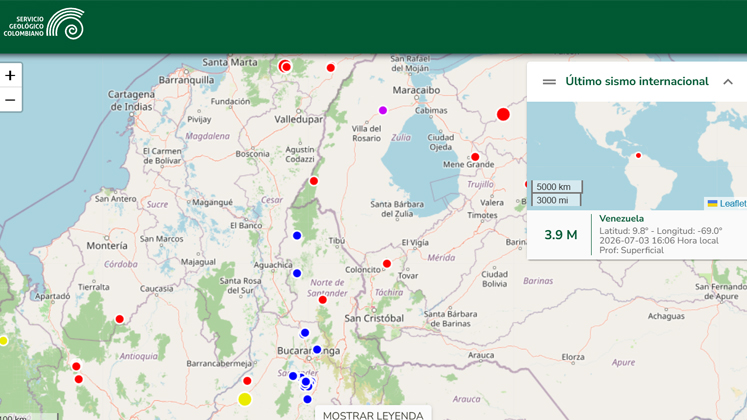Click the red marker near Mene Grande
Viewport: 747px width, 420px height.
(475, 157)
